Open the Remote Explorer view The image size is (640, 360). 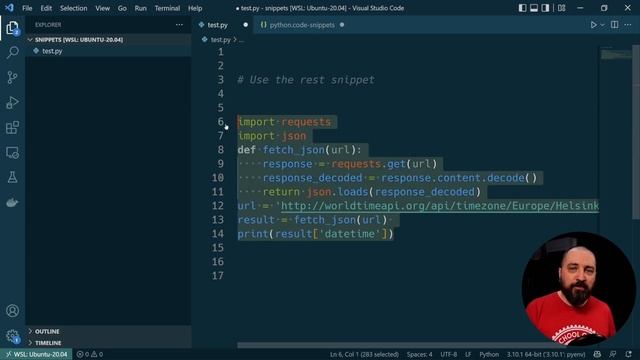12,152
